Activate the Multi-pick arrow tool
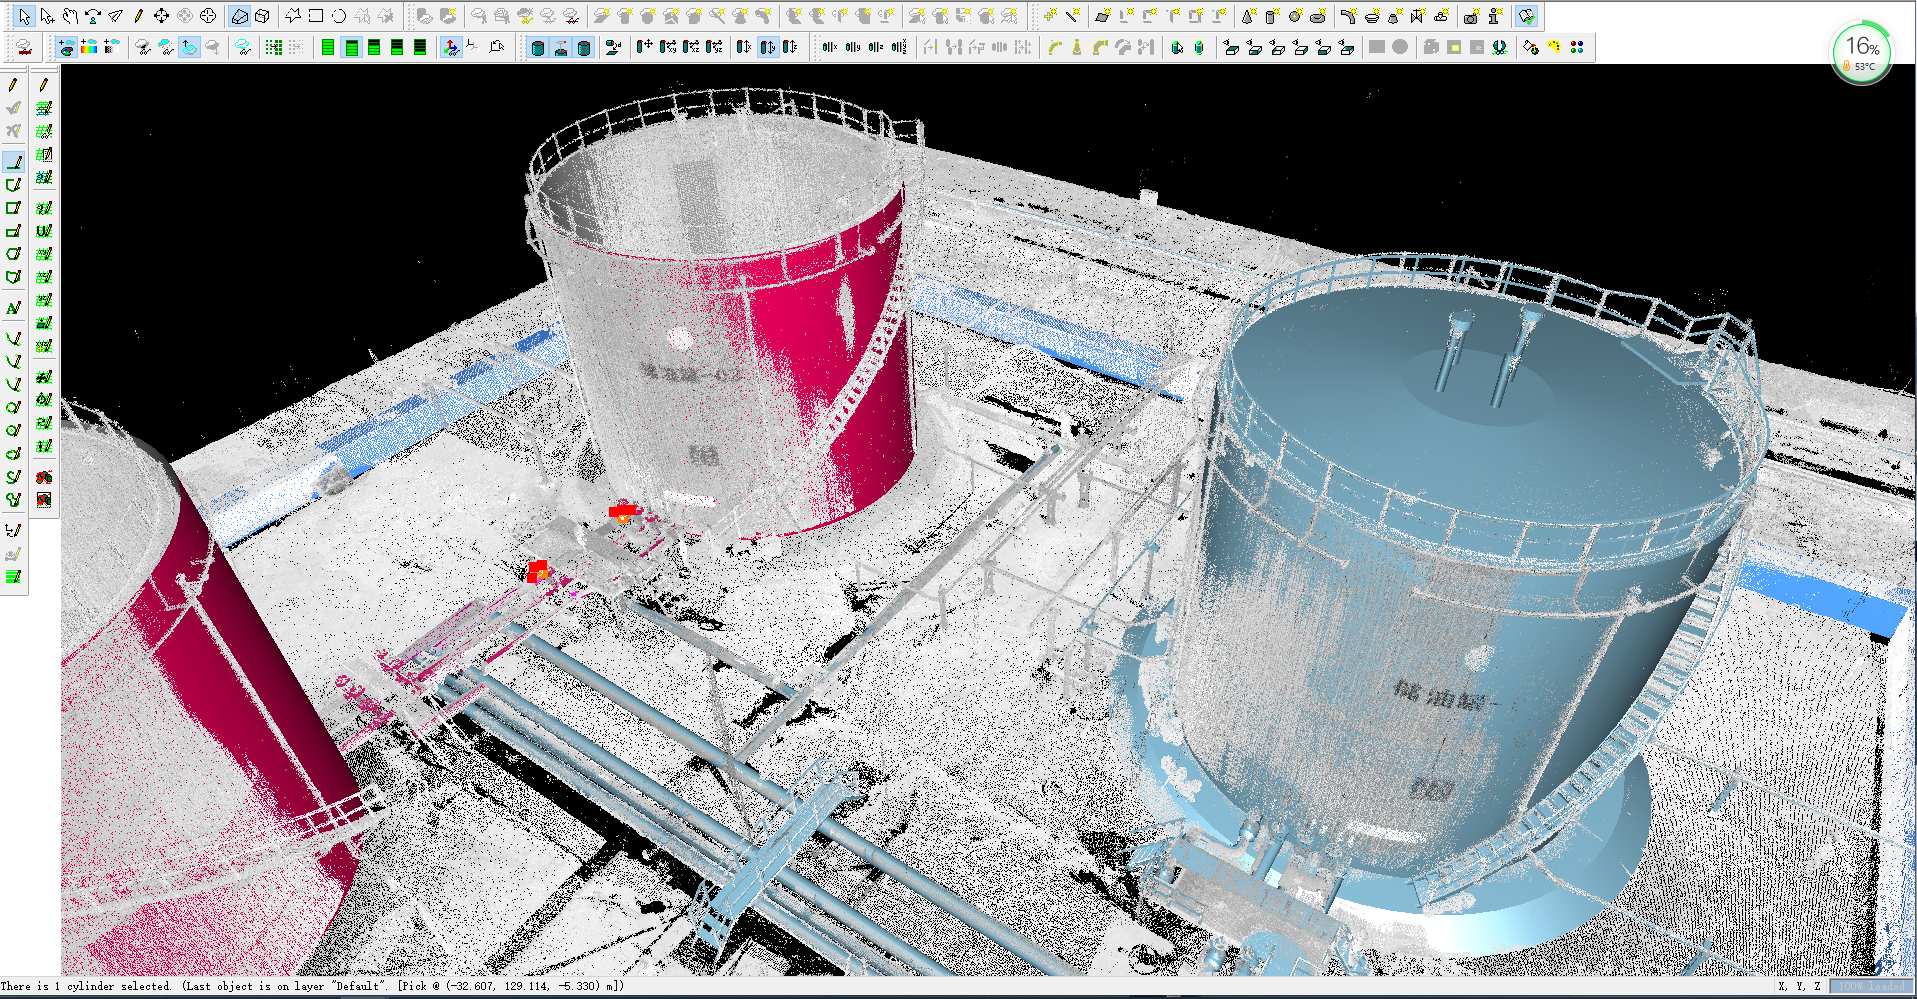The image size is (1917, 999). (x=47, y=16)
